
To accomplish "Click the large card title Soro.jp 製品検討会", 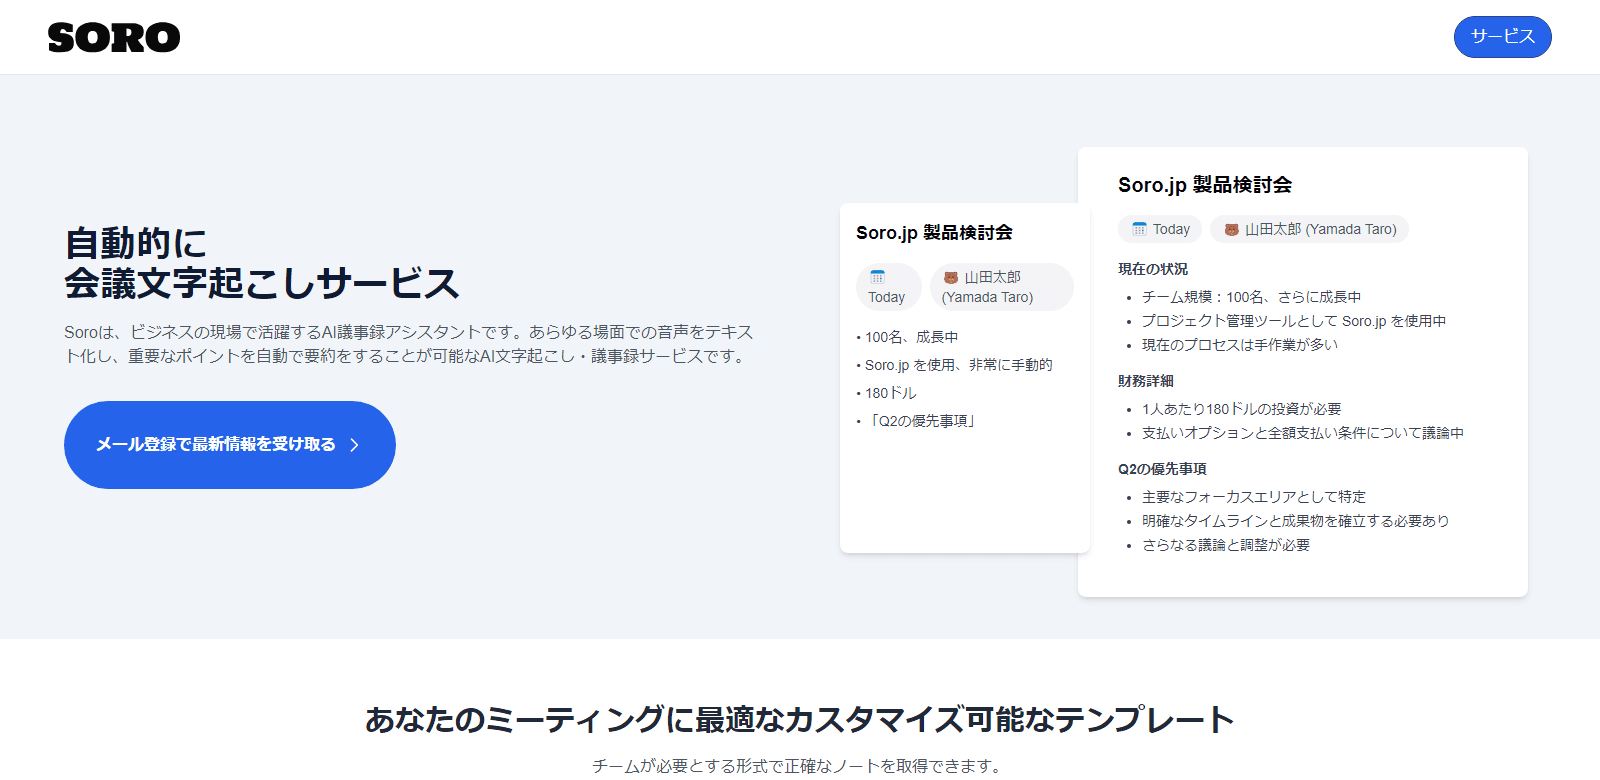I will point(1205,185).
